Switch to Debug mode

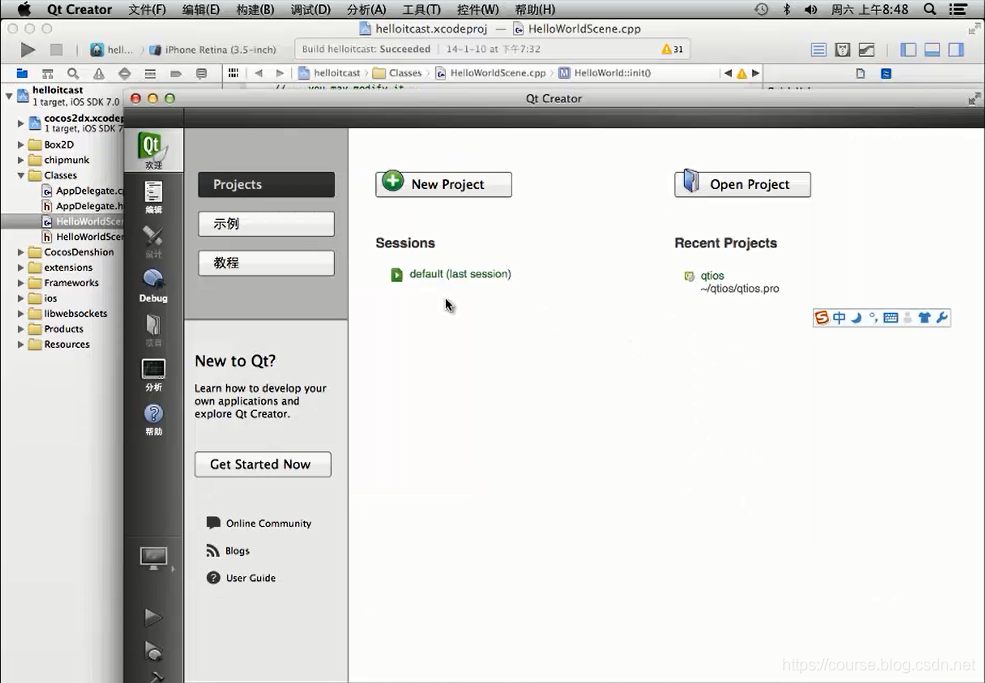click(x=153, y=286)
